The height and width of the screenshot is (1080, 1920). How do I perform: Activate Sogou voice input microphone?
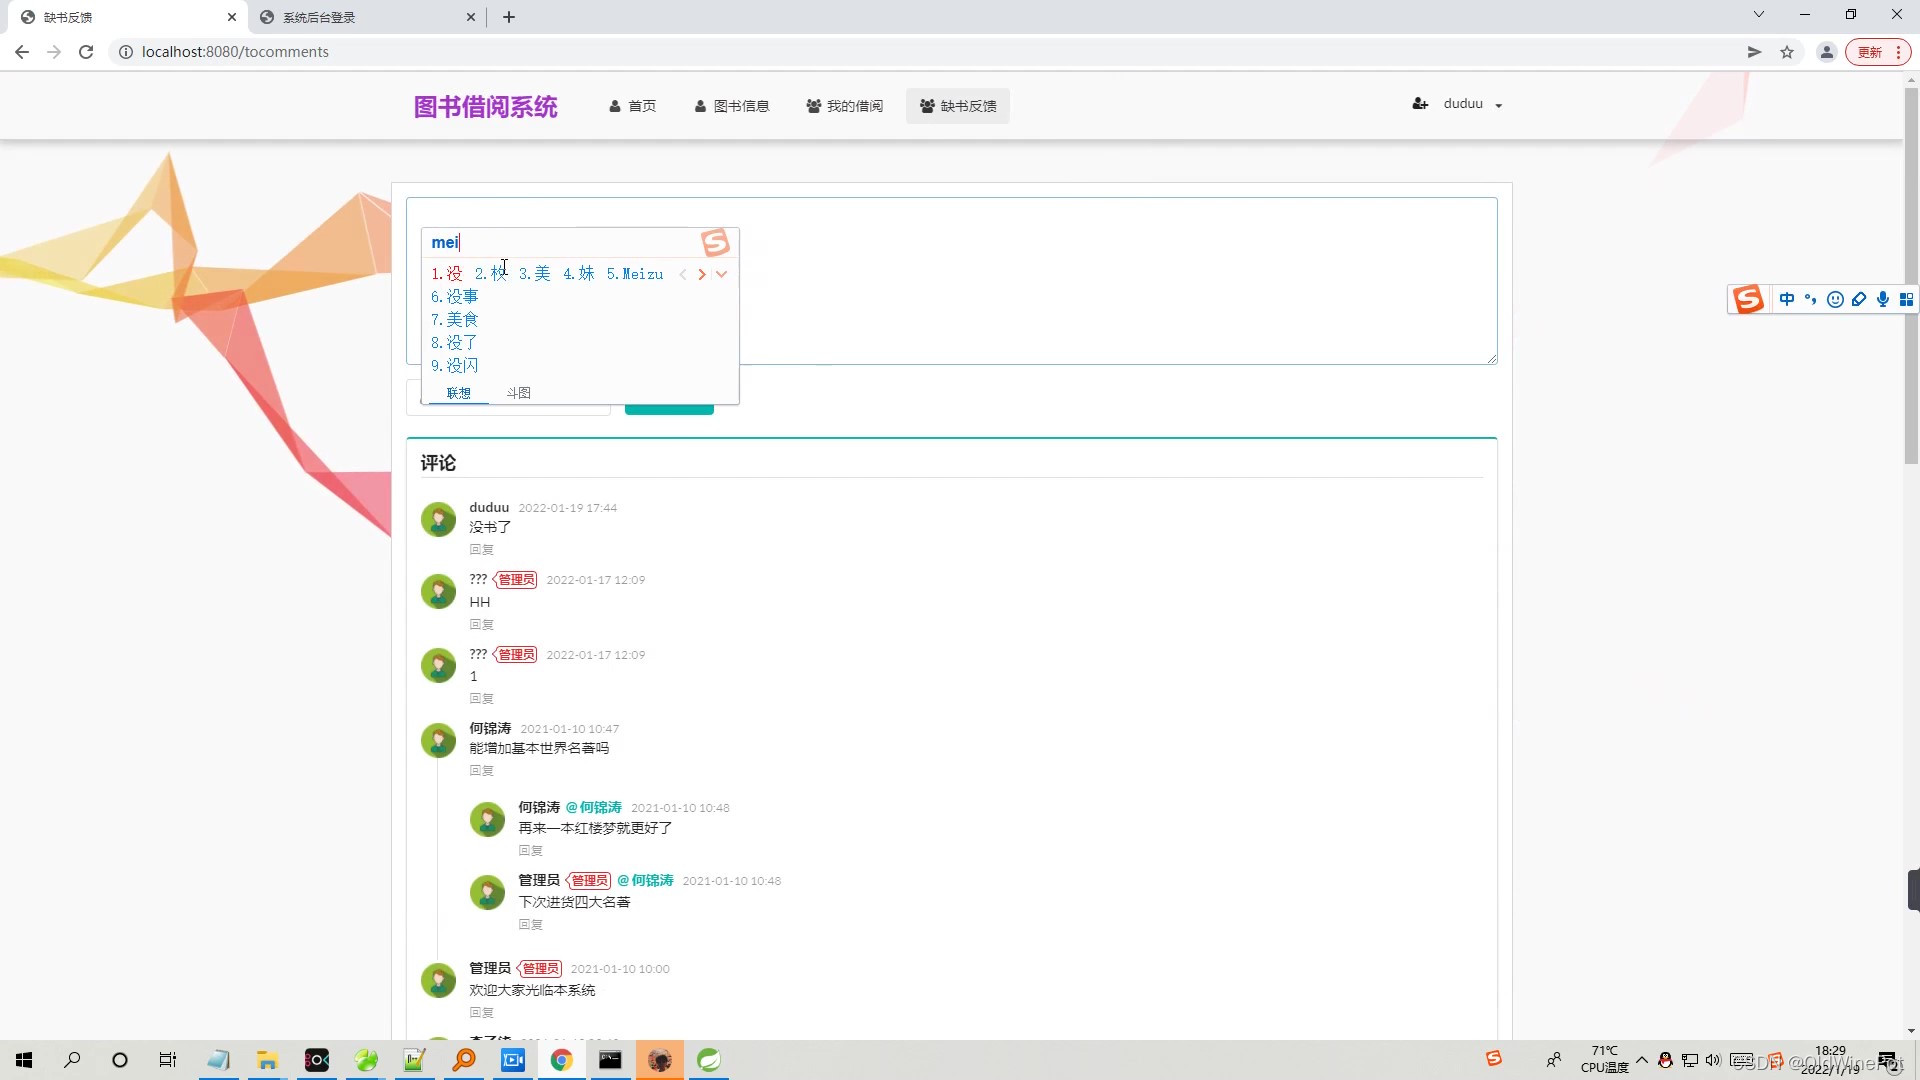point(1884,299)
